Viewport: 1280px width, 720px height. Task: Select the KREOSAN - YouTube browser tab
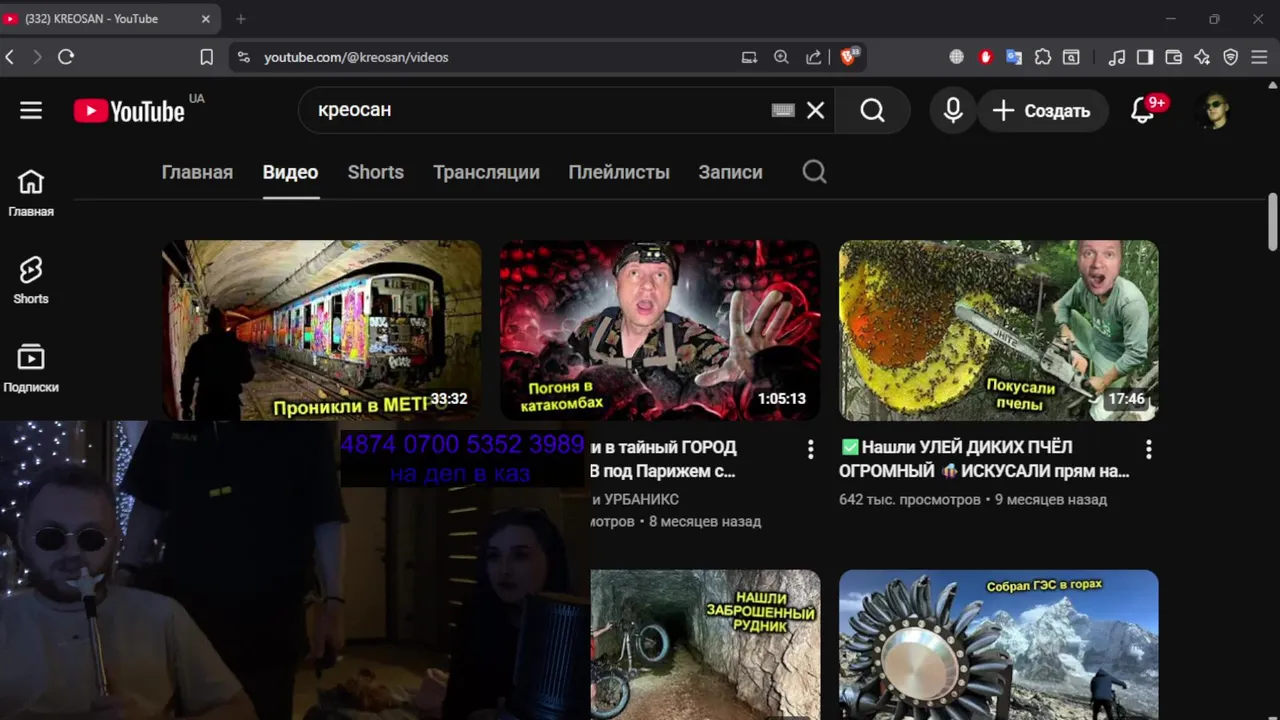coord(110,18)
